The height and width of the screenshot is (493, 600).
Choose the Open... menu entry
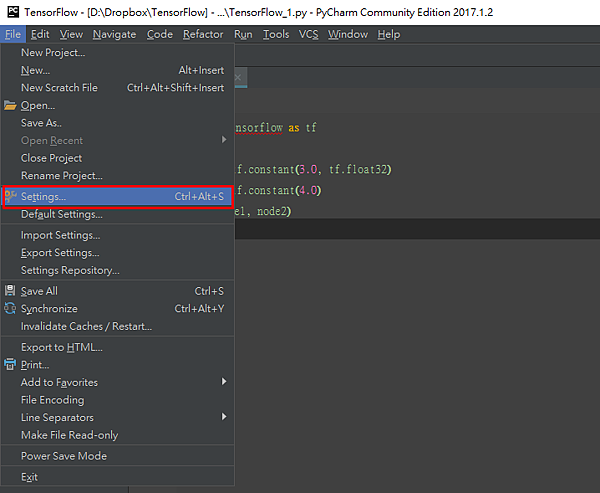pos(117,105)
